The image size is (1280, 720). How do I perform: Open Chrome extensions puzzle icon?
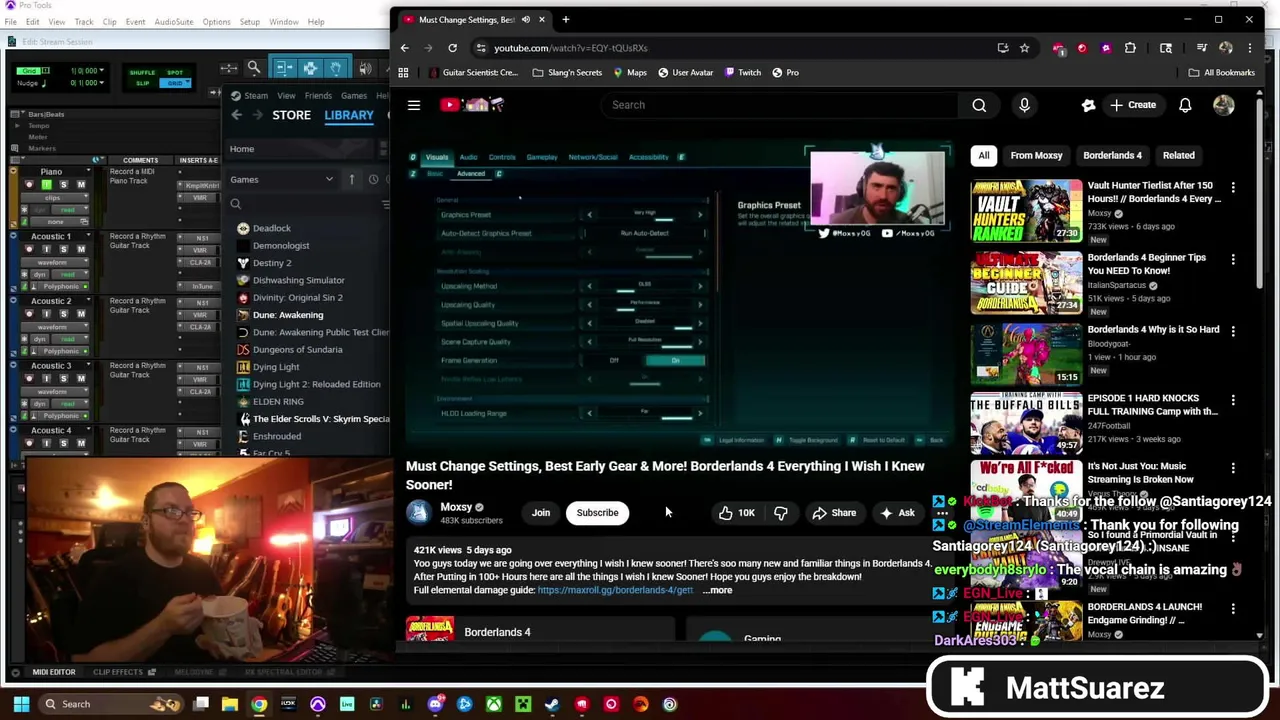[x=1130, y=48]
